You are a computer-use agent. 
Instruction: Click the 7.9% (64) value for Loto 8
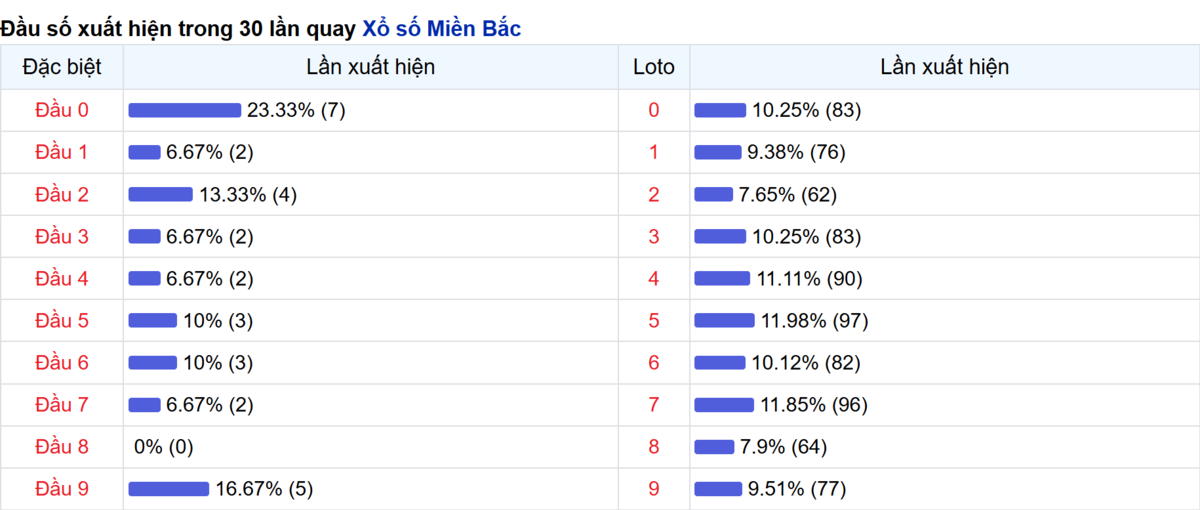click(783, 447)
